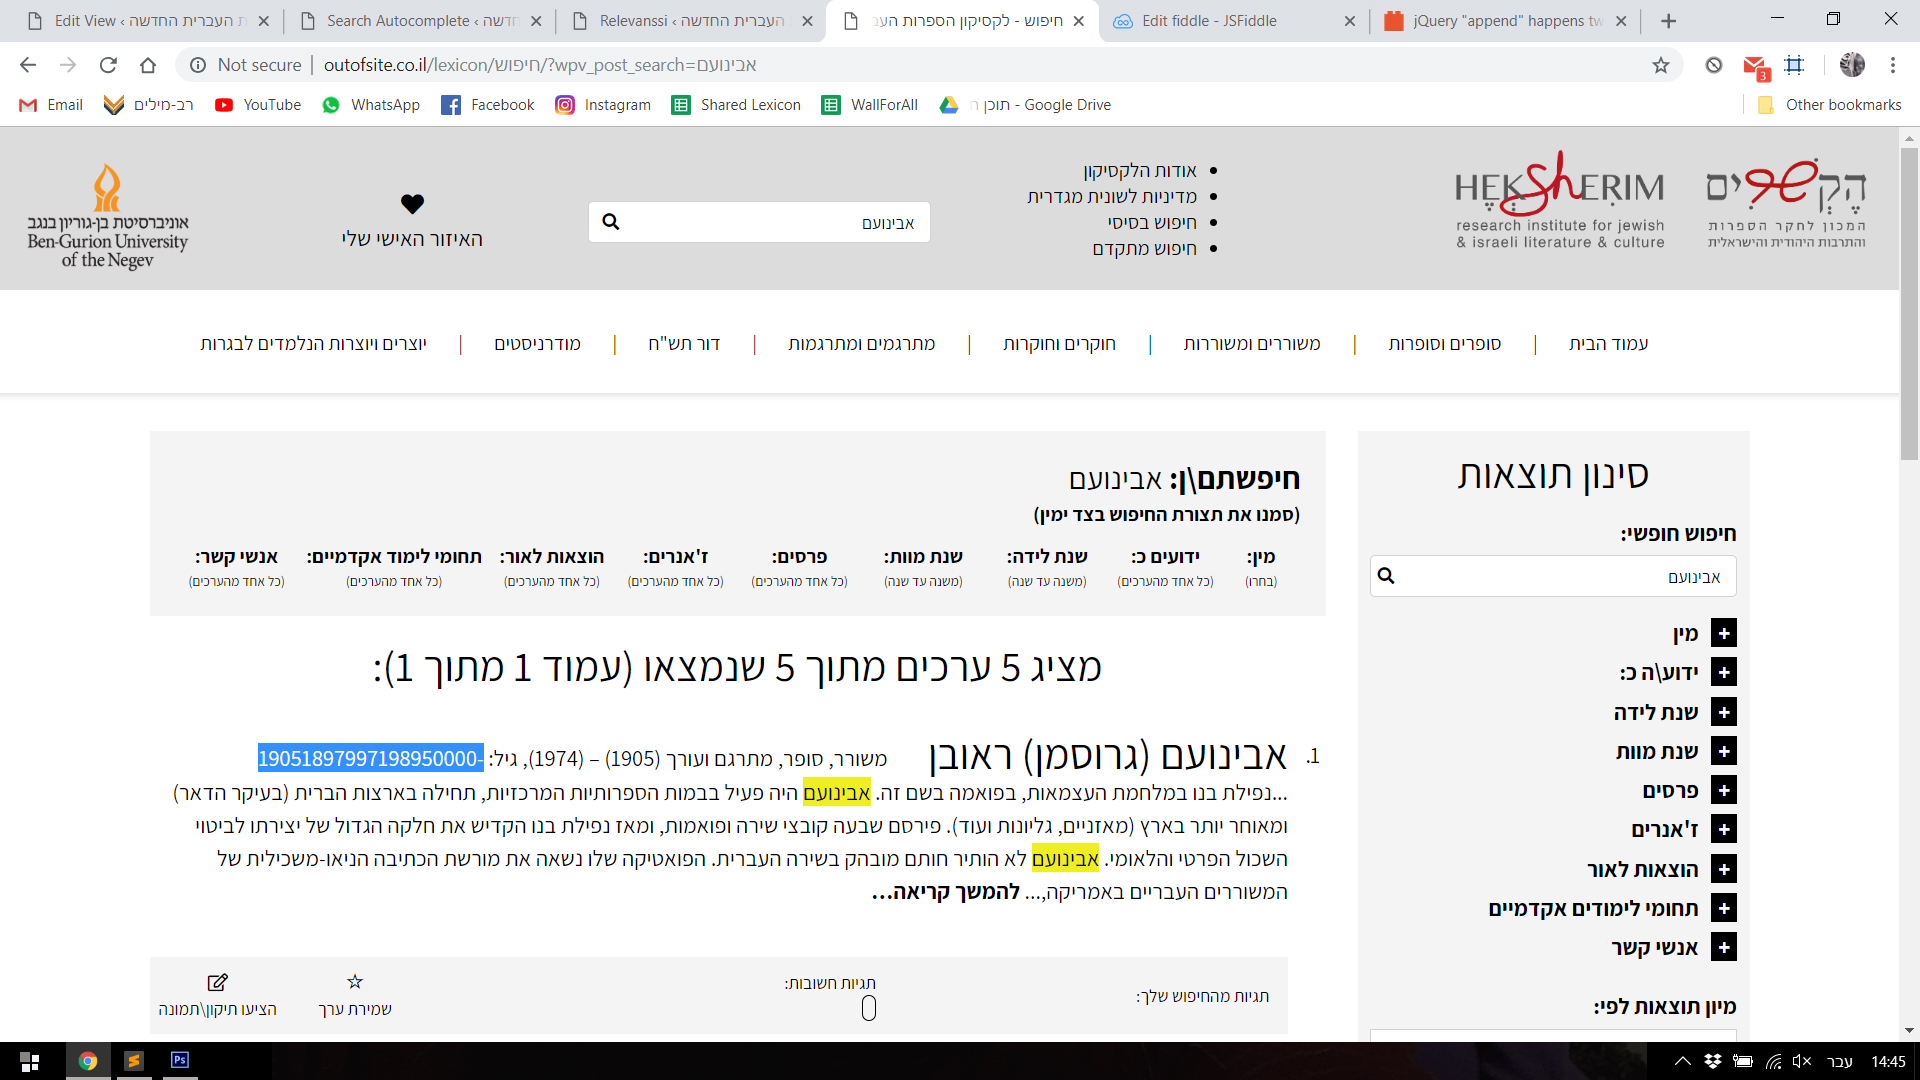Switch to the Edit View browser tab

click(150, 21)
